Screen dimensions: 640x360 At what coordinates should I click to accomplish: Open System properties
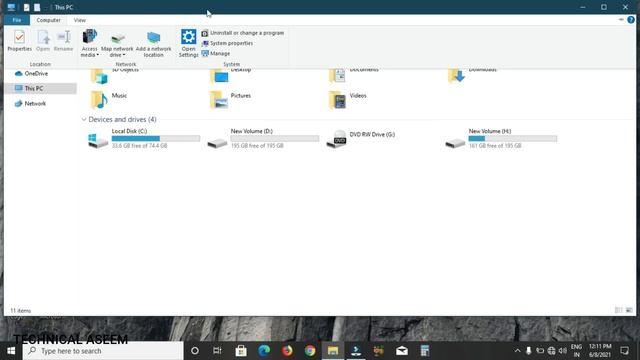[x=227, y=43]
